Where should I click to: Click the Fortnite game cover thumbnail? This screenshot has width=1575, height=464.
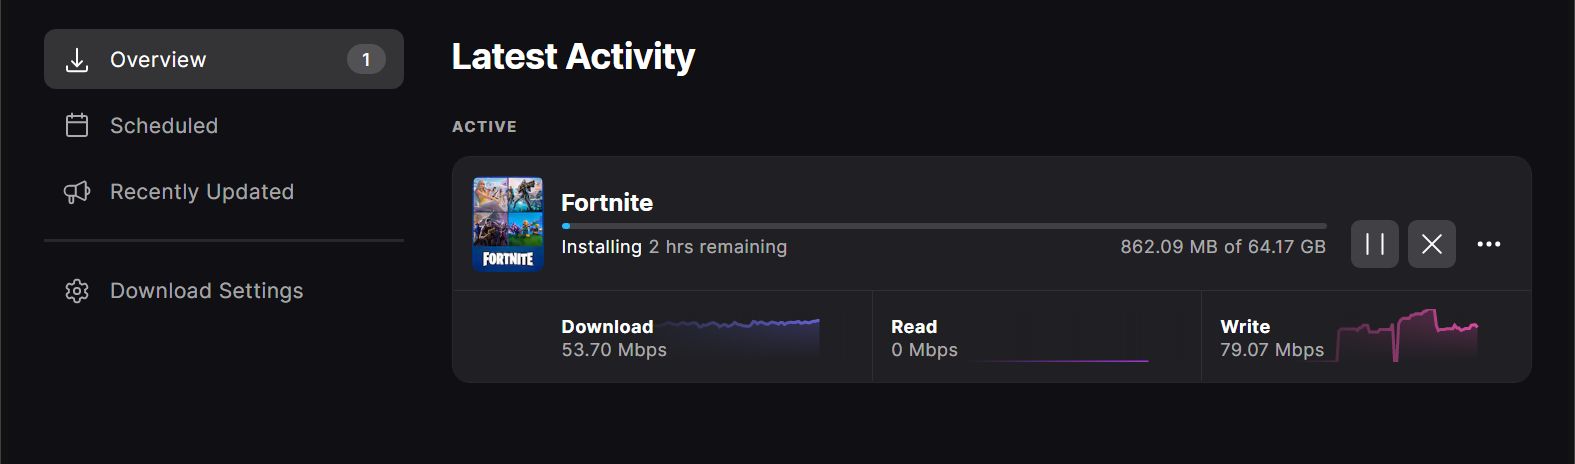(508, 225)
